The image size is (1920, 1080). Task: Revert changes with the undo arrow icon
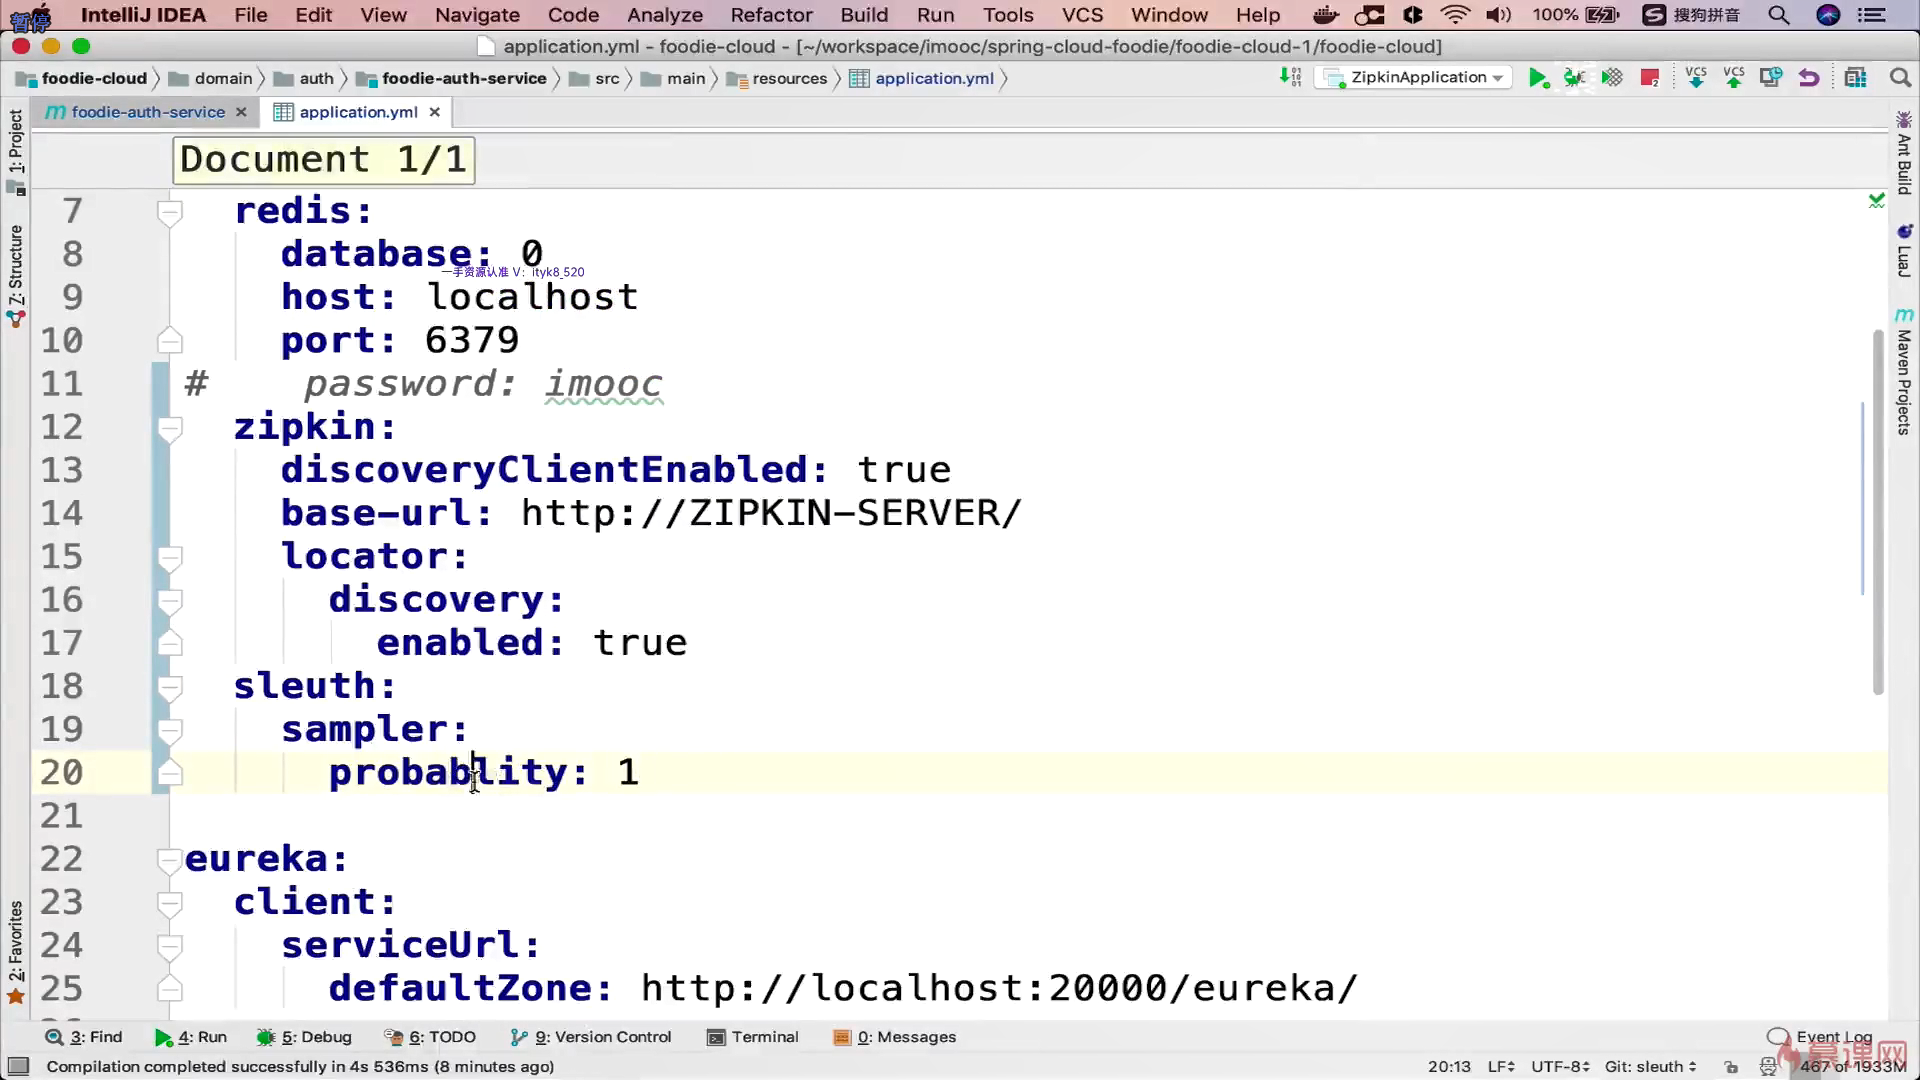pos(1808,78)
